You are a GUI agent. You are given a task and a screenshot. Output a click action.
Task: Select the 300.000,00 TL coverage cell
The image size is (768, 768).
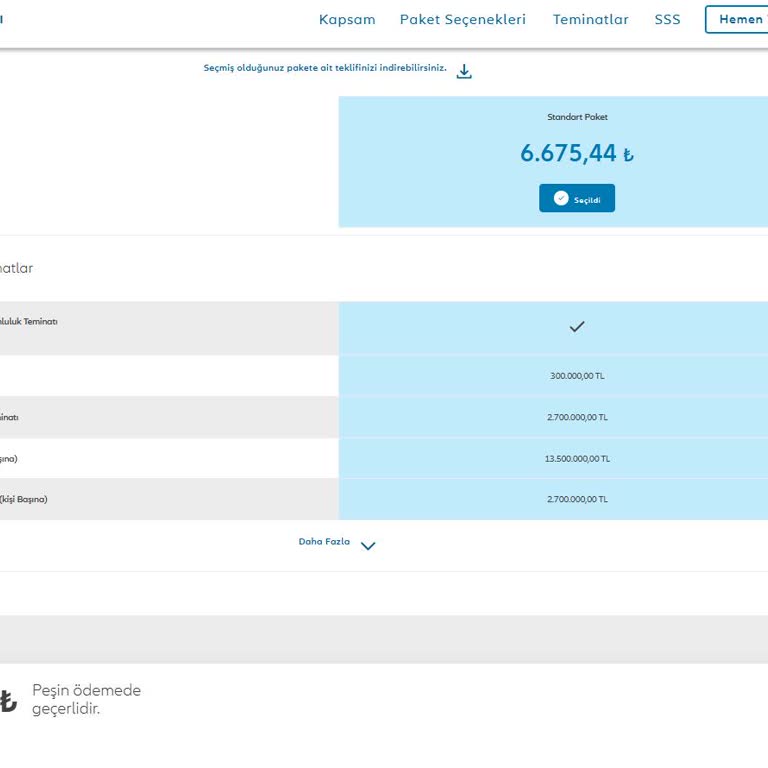click(577, 376)
